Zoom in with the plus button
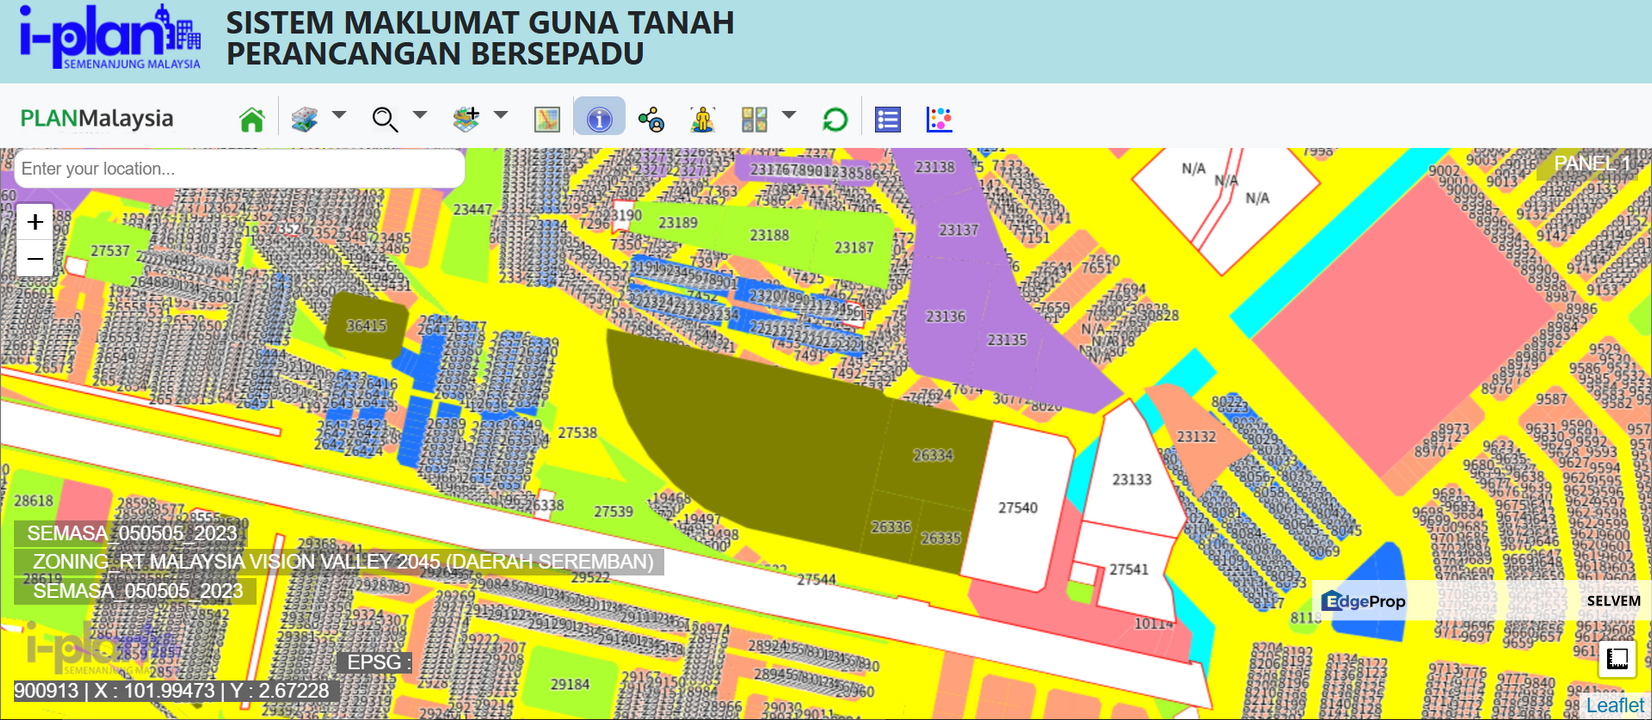This screenshot has height=720, width=1652. [35, 222]
